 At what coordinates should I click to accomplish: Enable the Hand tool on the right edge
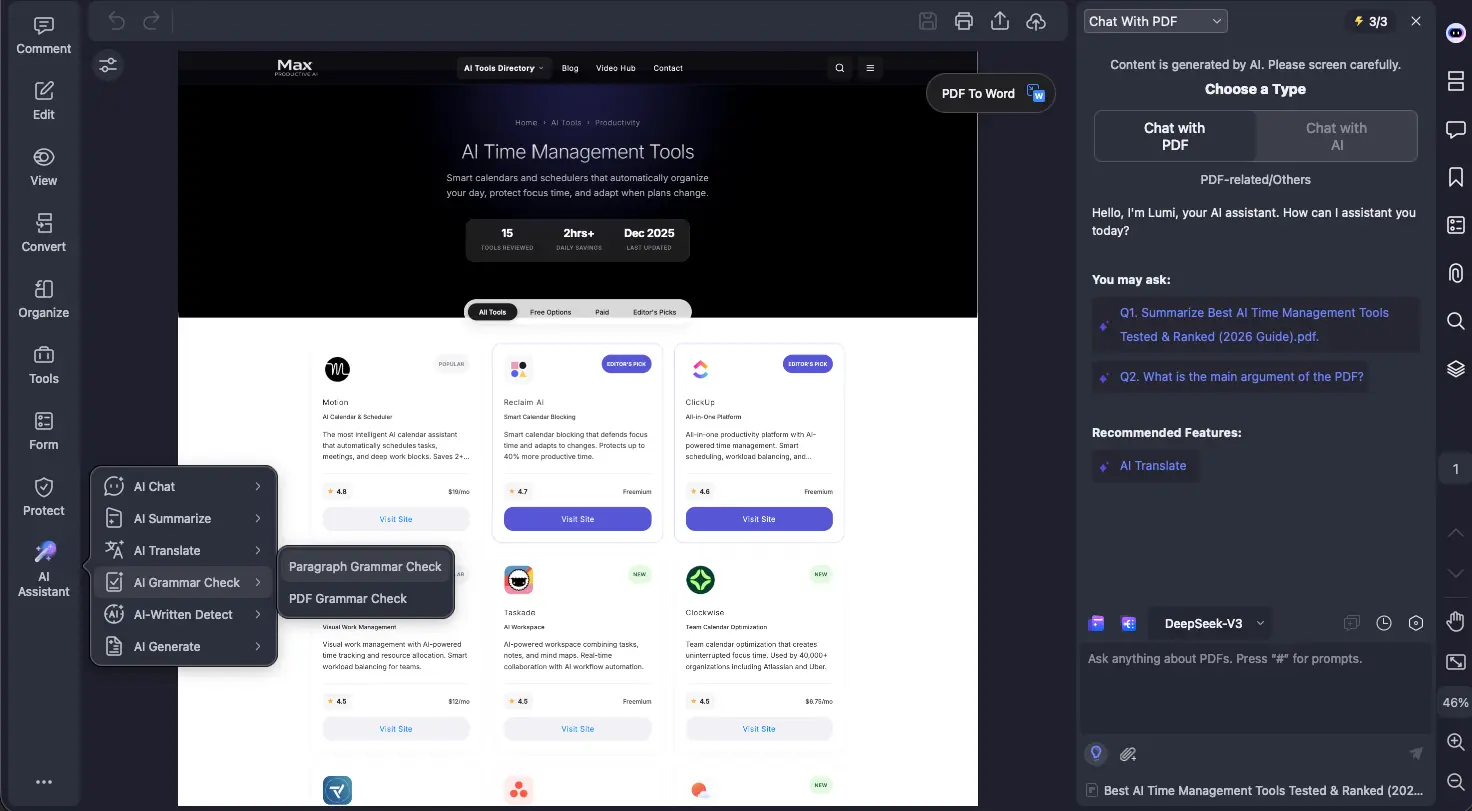point(1455,621)
